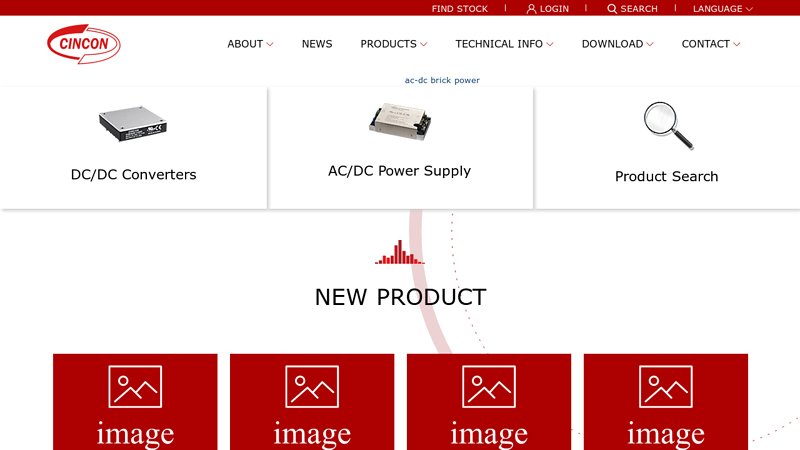Click the search magnifier icon in top bar
Screen dimensions: 800x450
(612, 9)
